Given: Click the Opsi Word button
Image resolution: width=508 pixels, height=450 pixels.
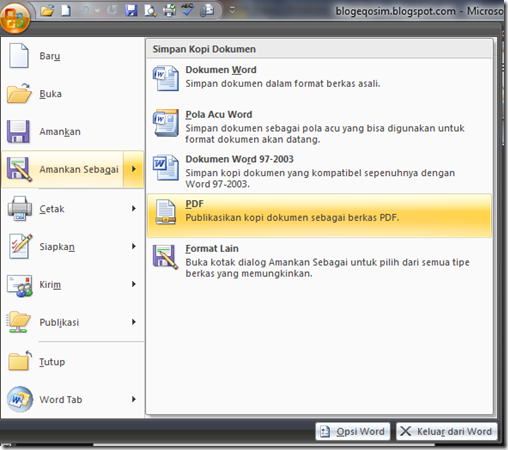Looking at the screenshot, I should tap(353, 431).
